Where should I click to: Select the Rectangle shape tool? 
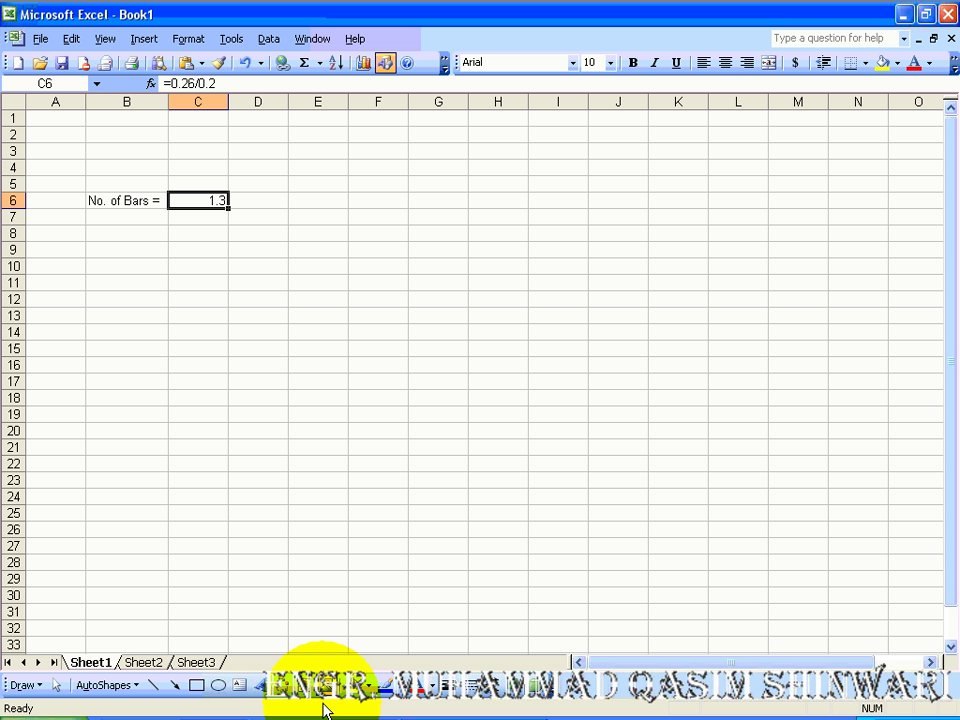(x=197, y=685)
